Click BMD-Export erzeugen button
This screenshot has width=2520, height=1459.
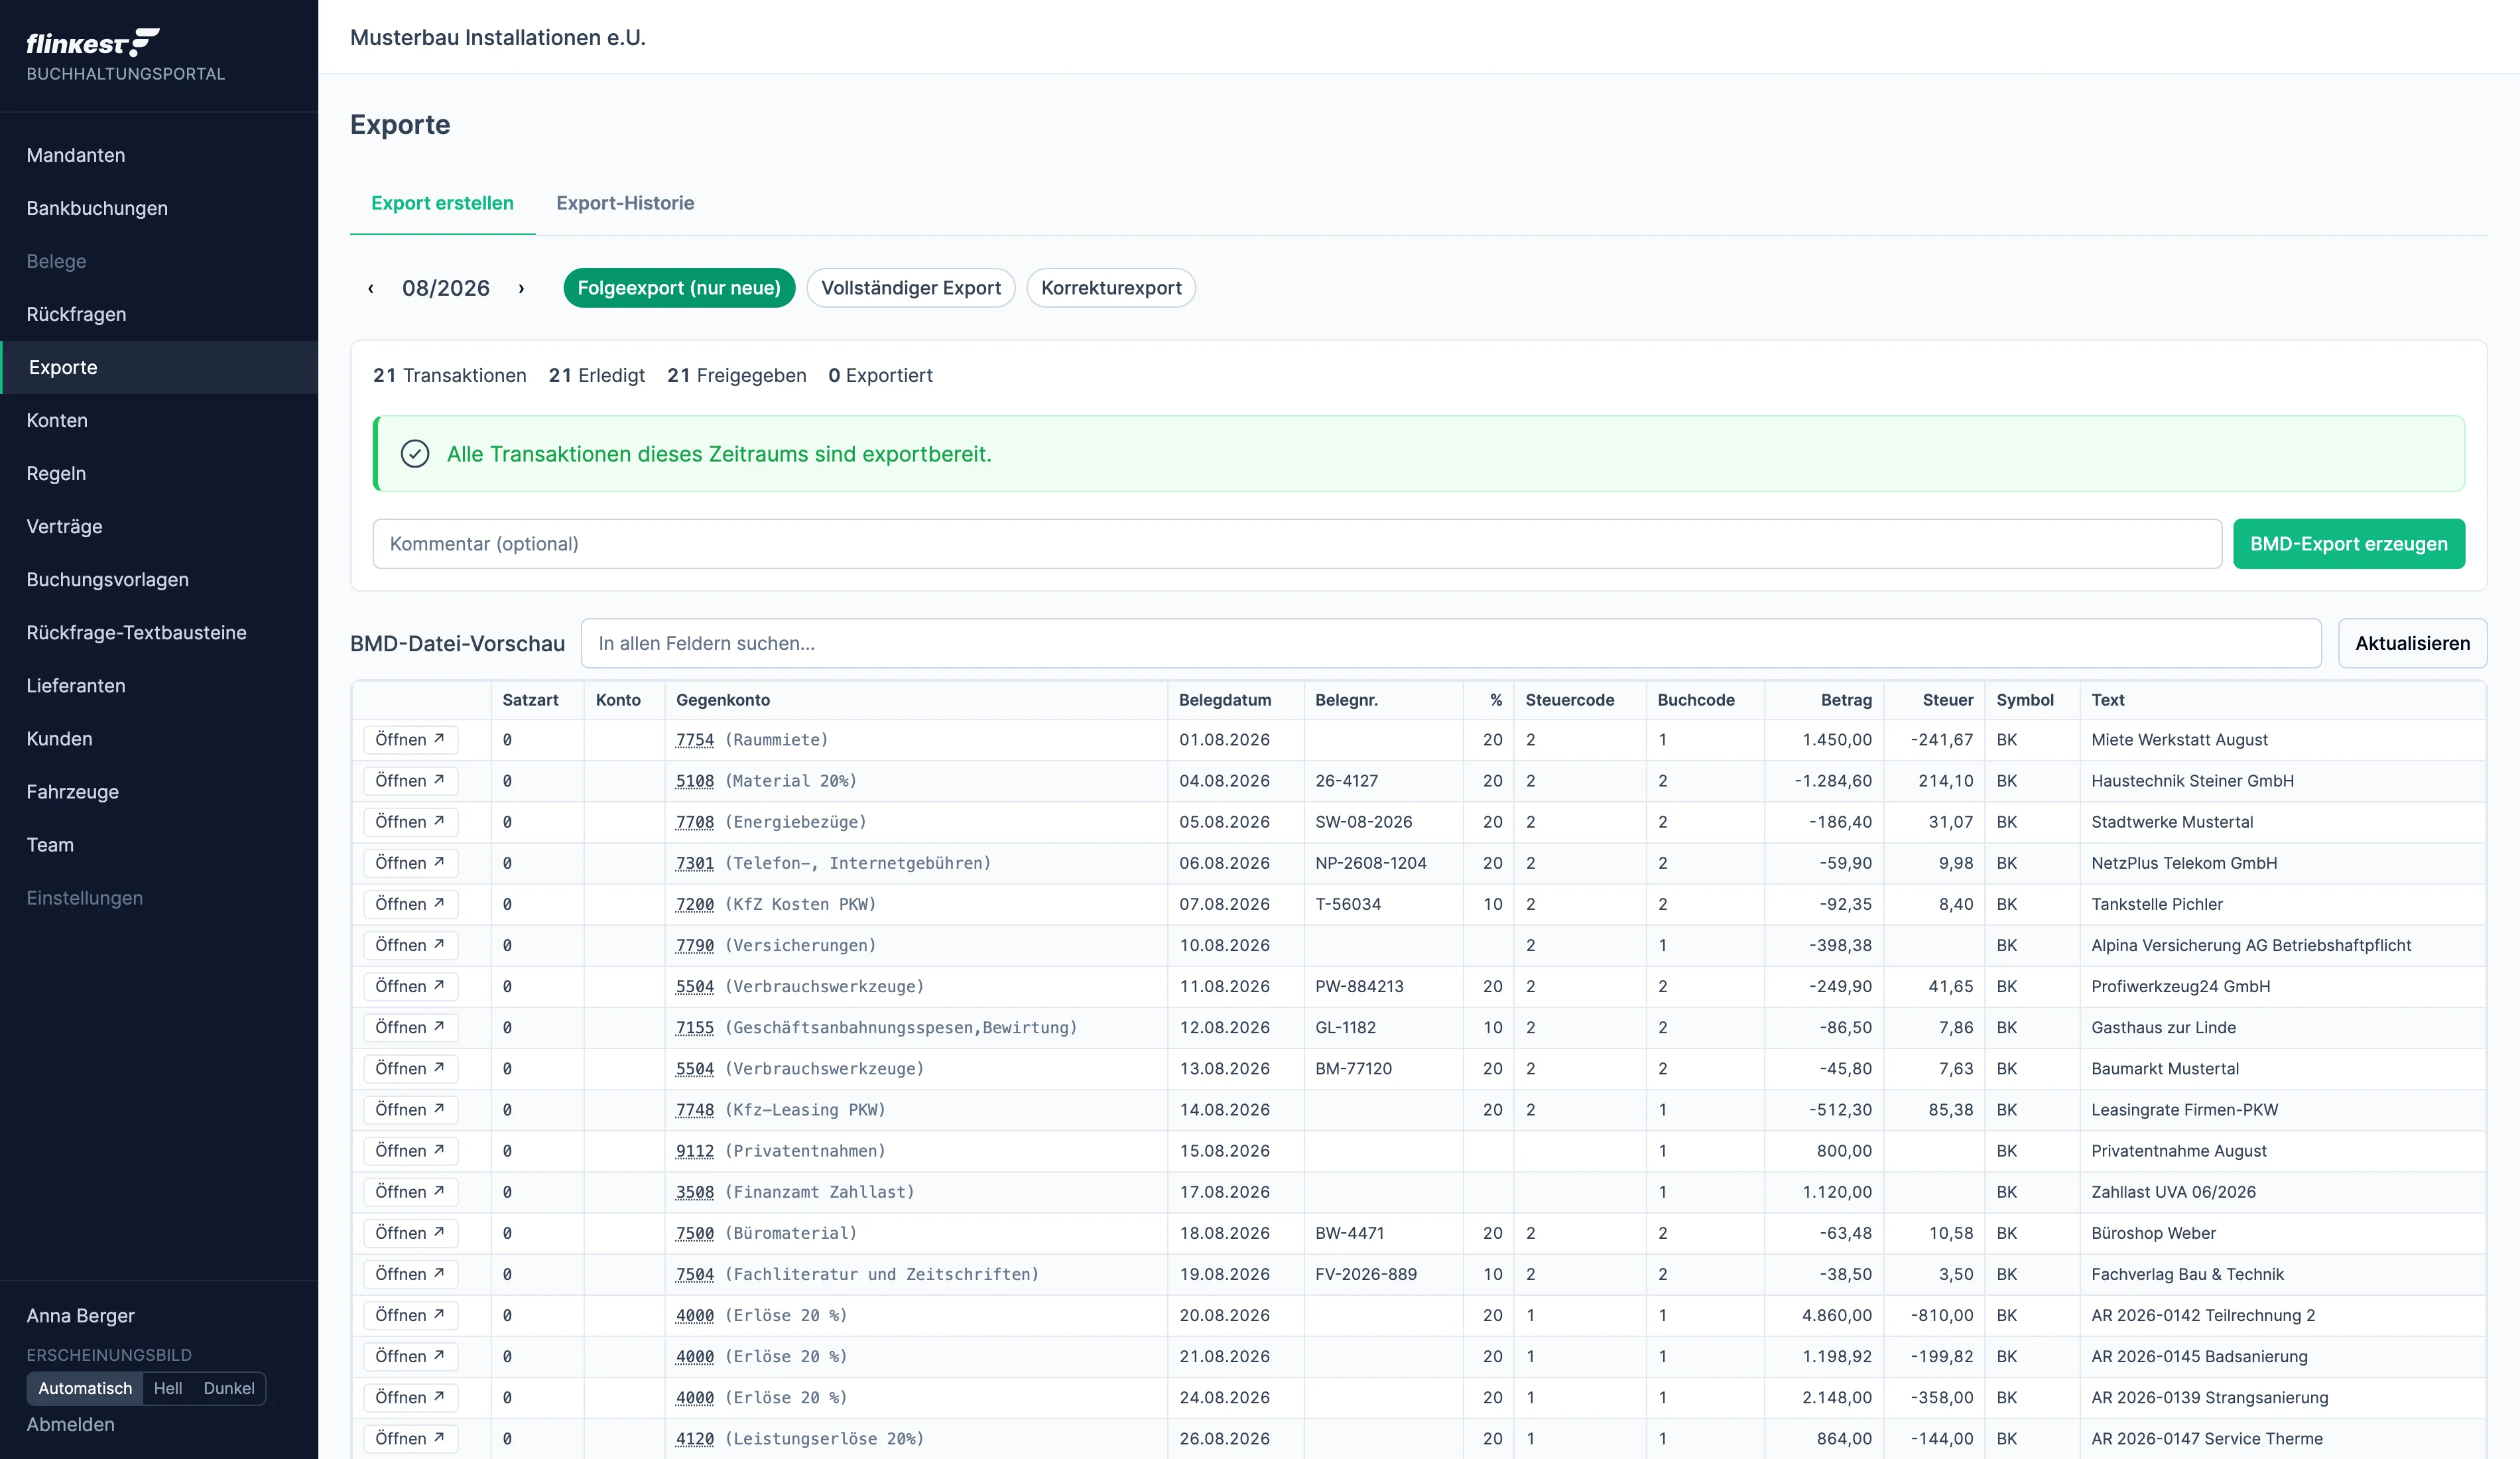pos(2348,544)
